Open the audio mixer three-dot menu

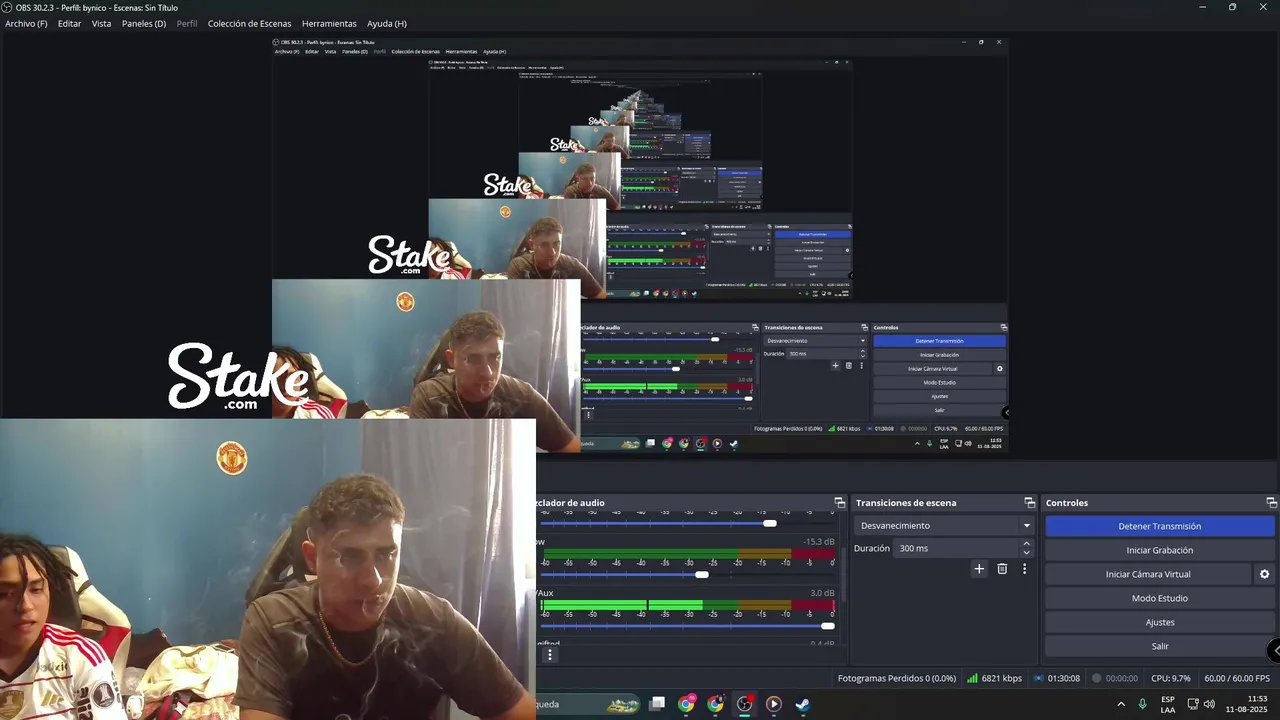[549, 655]
